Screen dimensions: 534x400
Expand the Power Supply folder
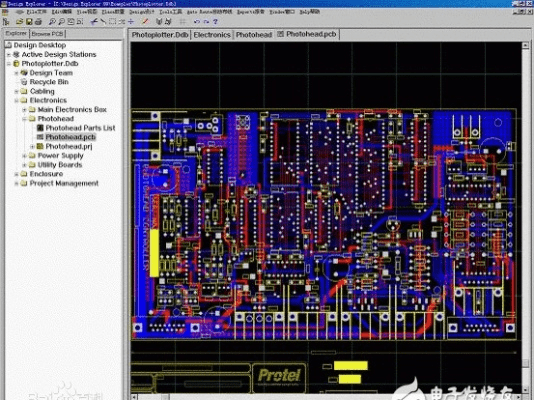[24, 156]
